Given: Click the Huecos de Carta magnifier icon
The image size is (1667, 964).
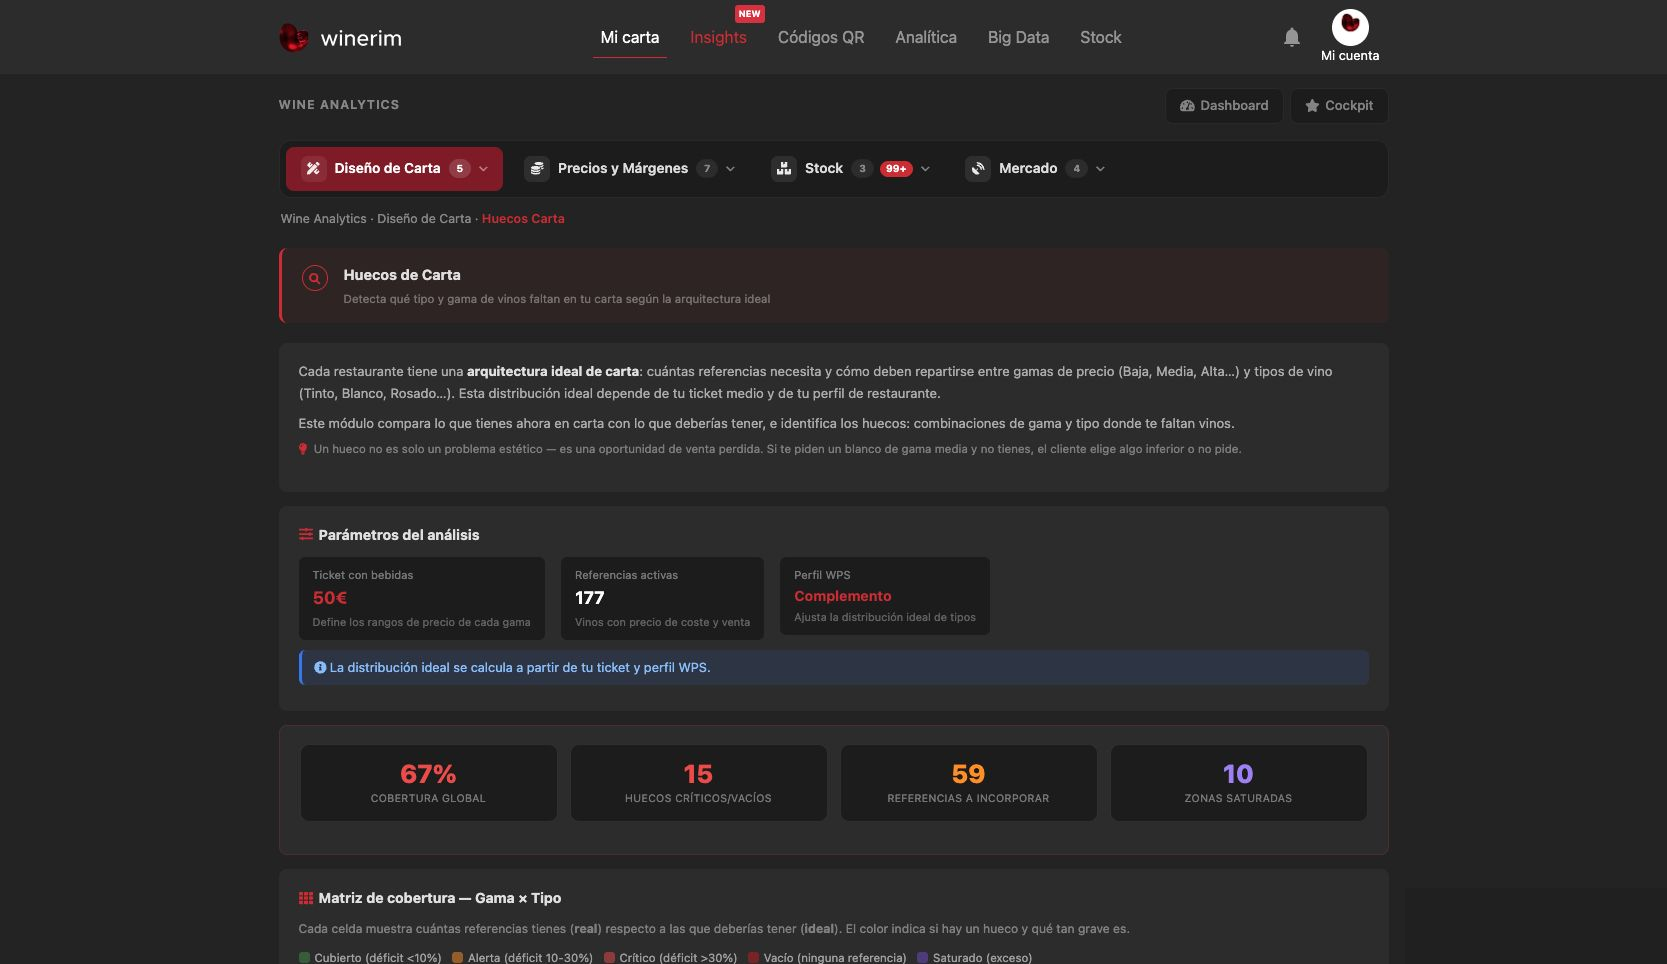Looking at the screenshot, I should pos(315,279).
